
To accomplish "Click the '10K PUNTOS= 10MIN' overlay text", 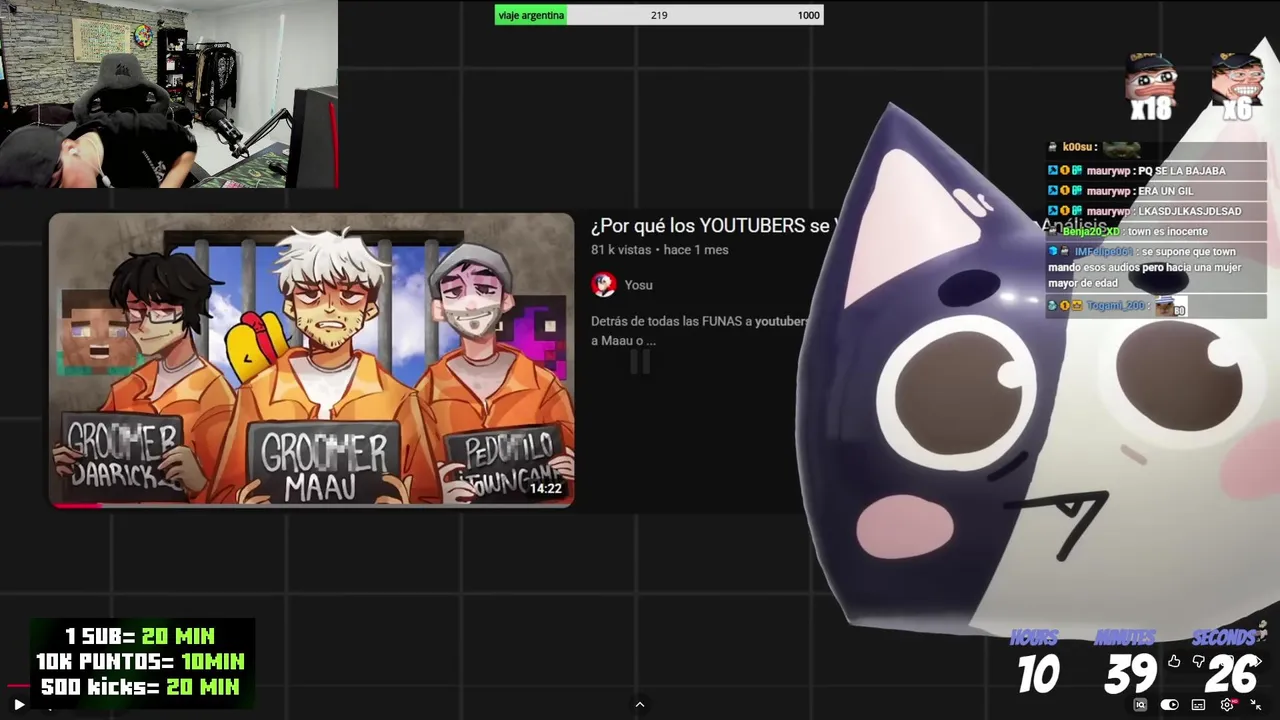I will [x=140, y=661].
